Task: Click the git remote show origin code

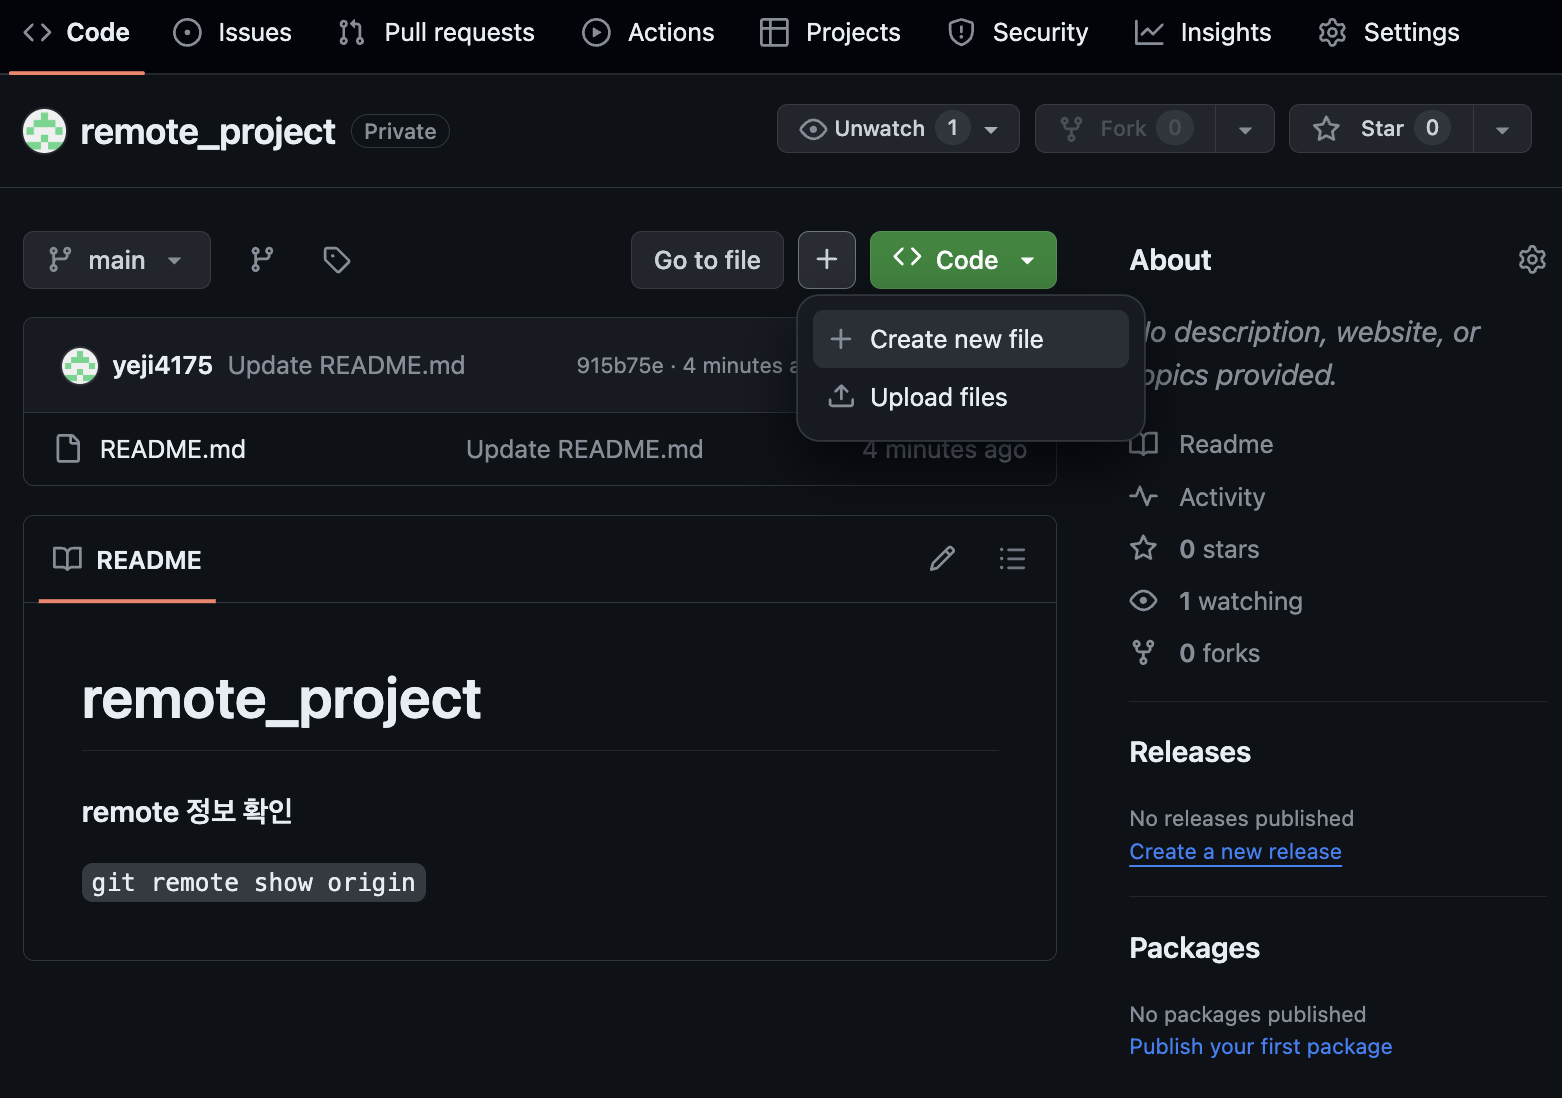Action: tap(254, 882)
